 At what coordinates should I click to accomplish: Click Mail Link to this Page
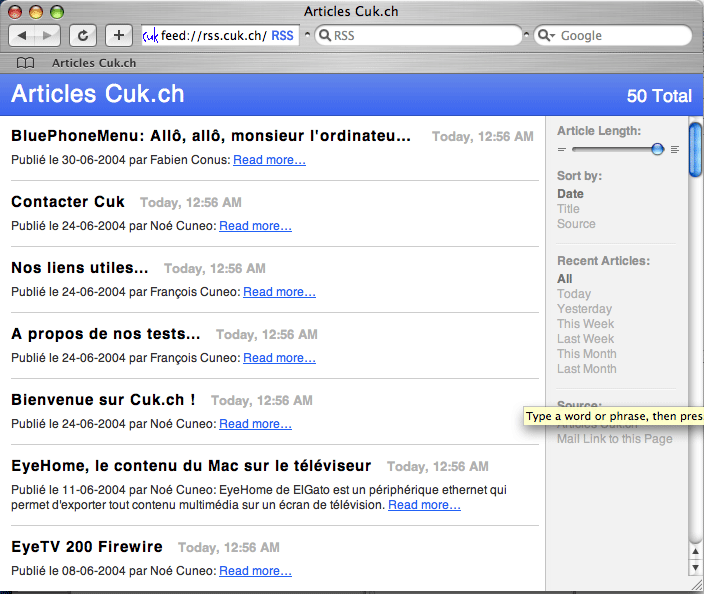[615, 439]
